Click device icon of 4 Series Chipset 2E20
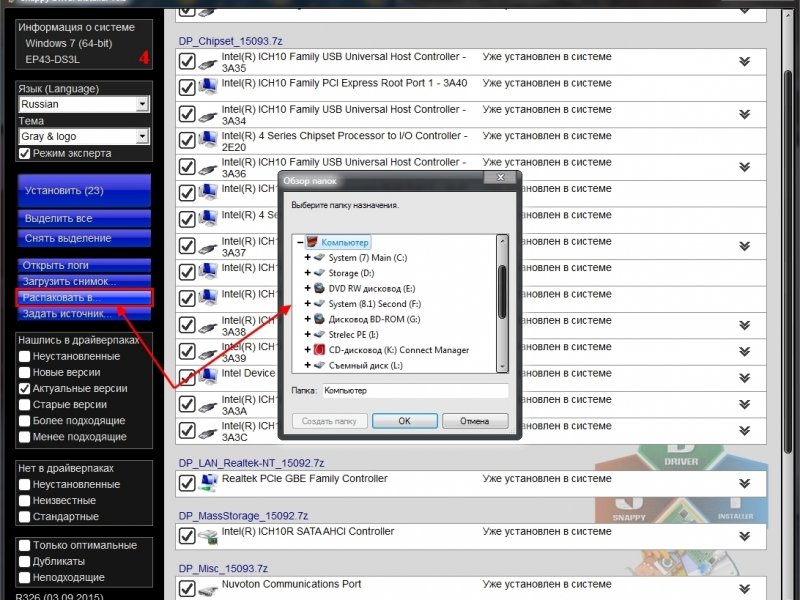Screen dimensions: 800x600 click(208, 139)
